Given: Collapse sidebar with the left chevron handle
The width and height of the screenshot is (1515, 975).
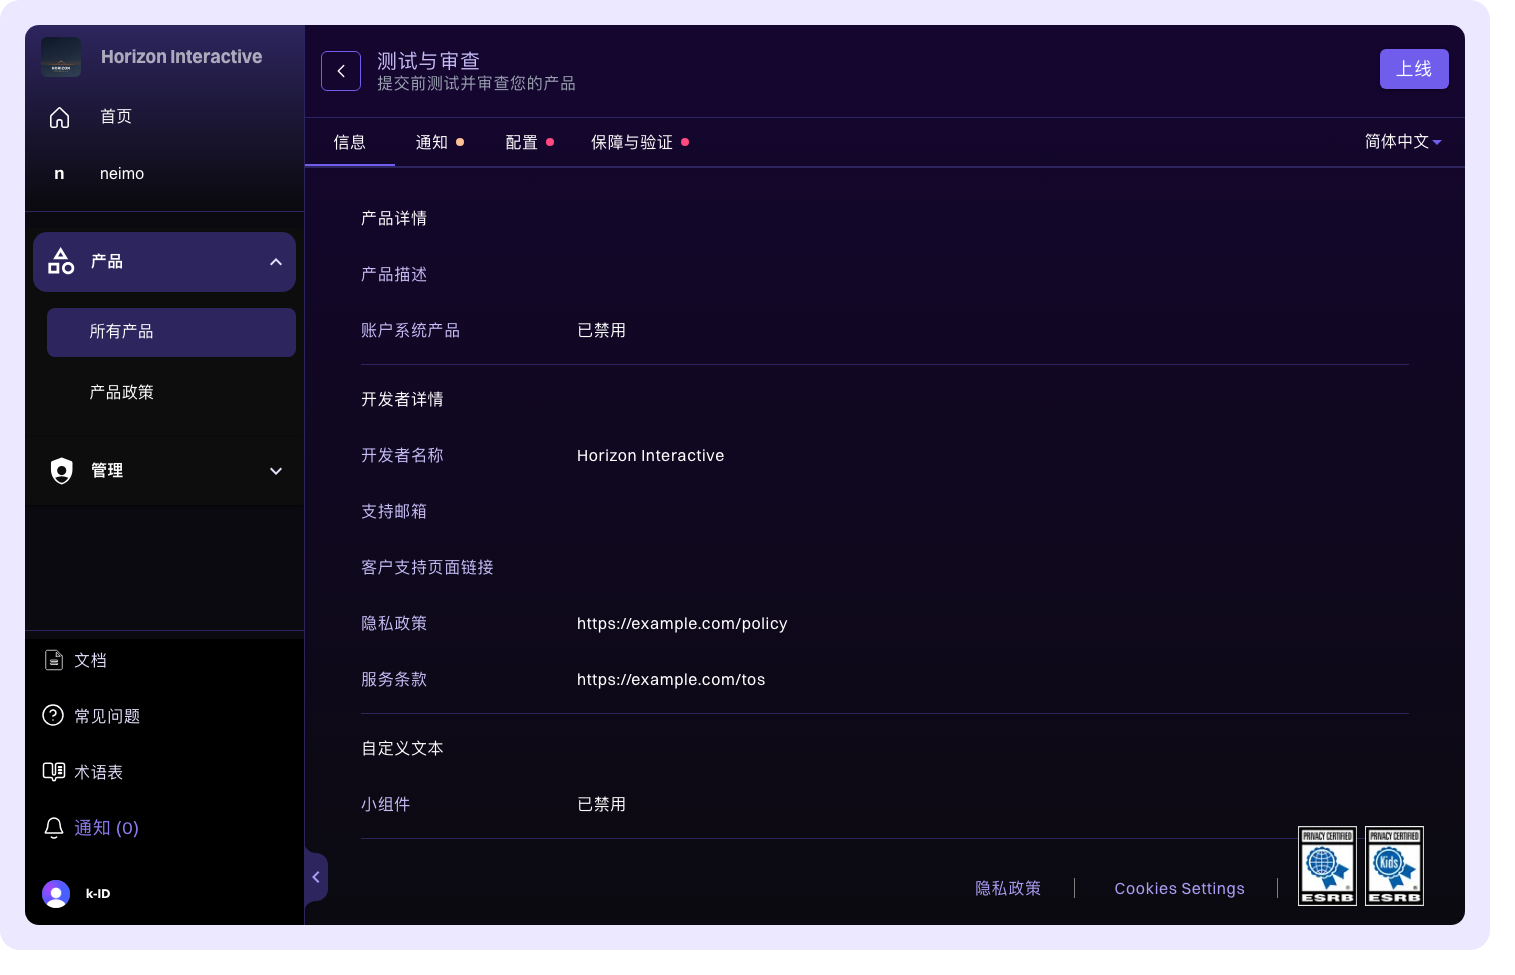Looking at the screenshot, I should (x=316, y=877).
